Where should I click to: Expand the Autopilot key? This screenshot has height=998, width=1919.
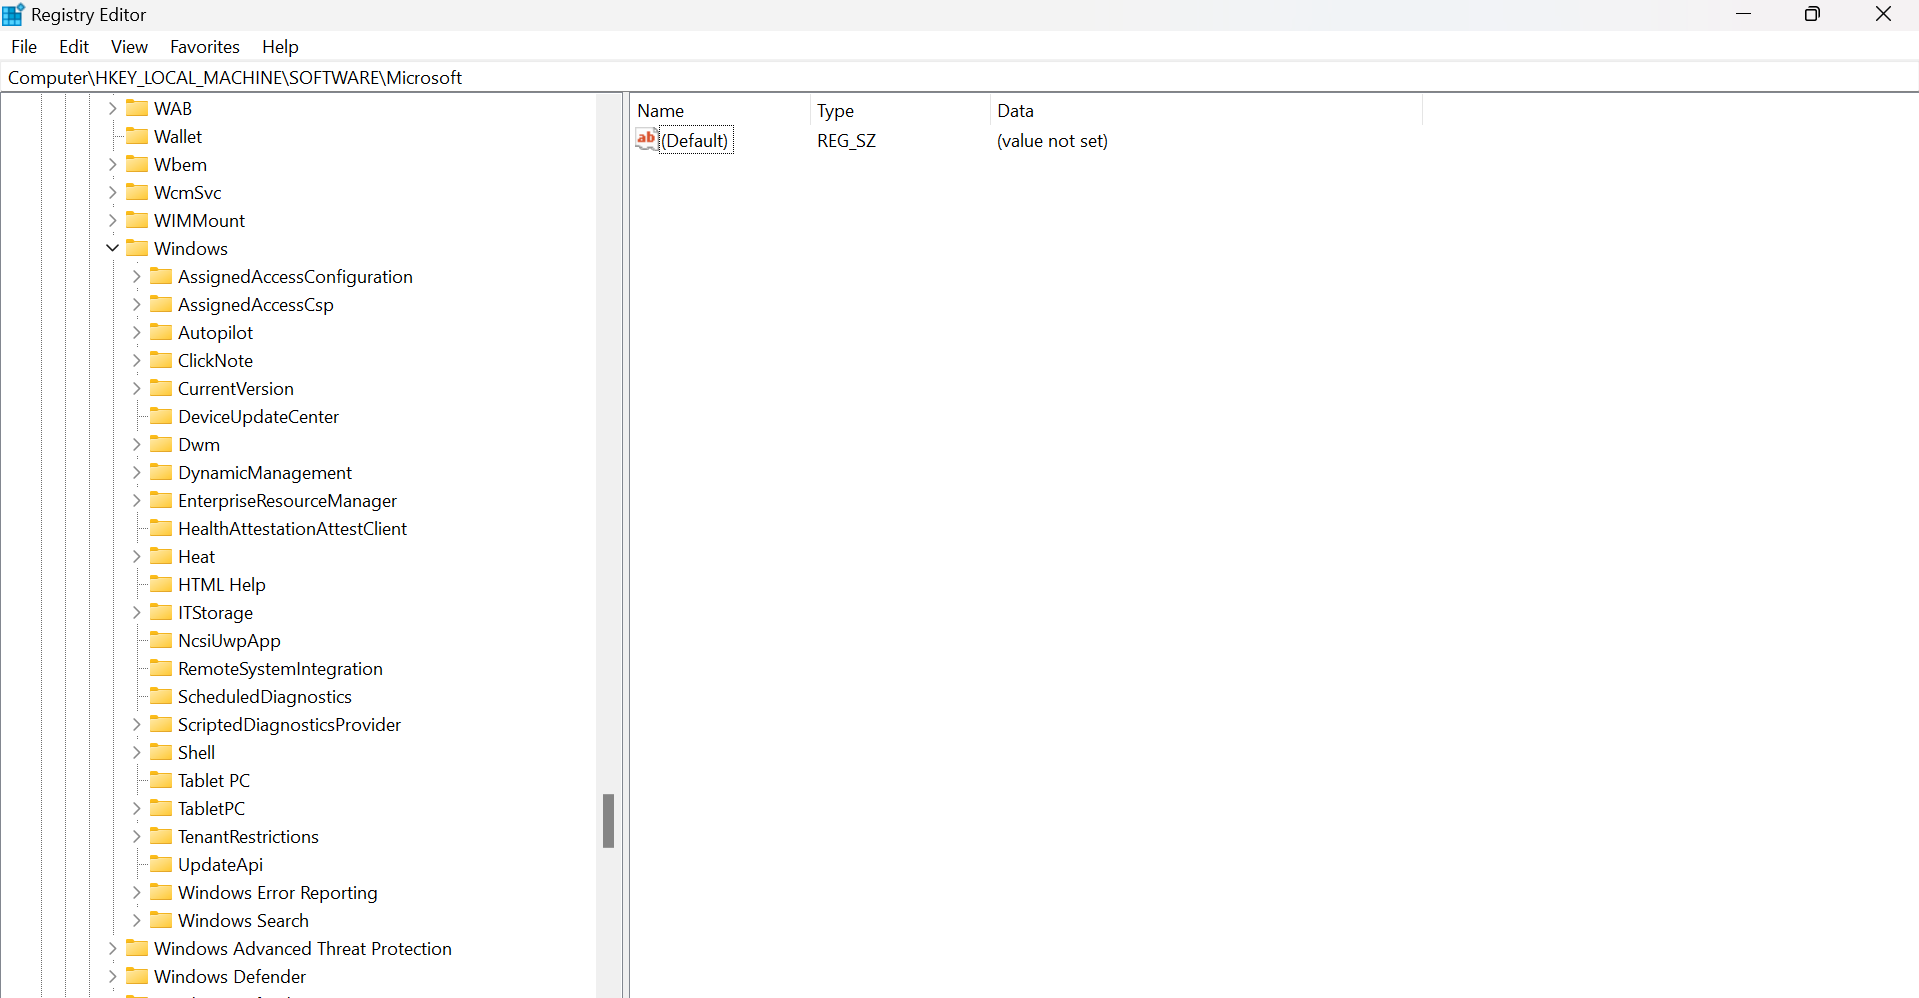[136, 332]
